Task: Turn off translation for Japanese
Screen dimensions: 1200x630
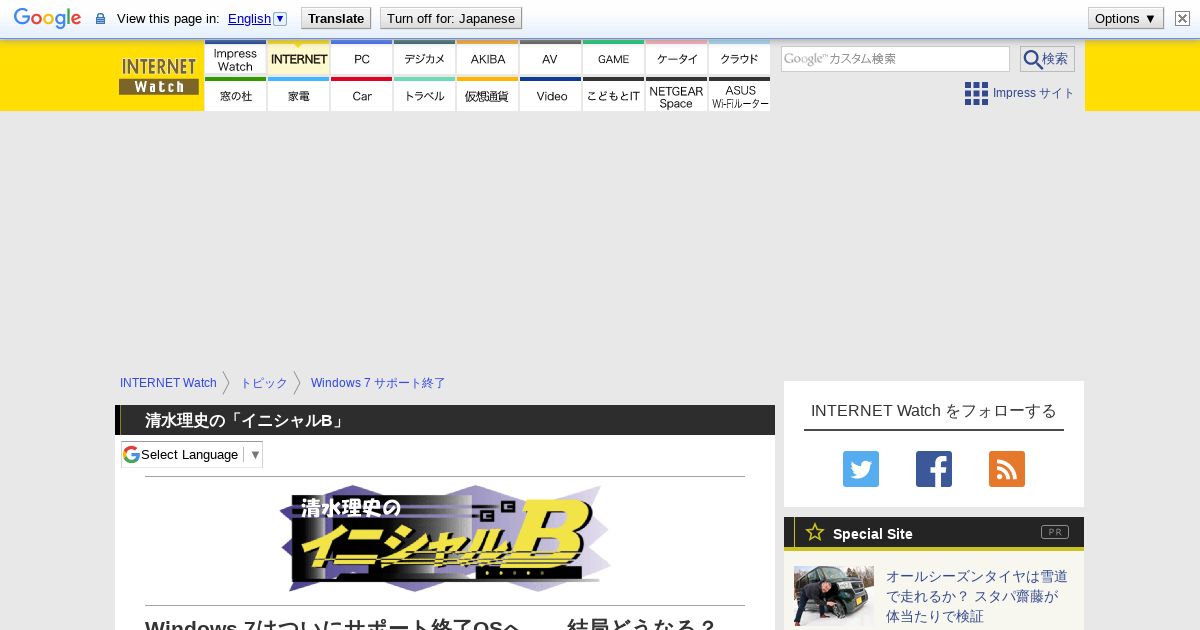Action: tap(451, 18)
